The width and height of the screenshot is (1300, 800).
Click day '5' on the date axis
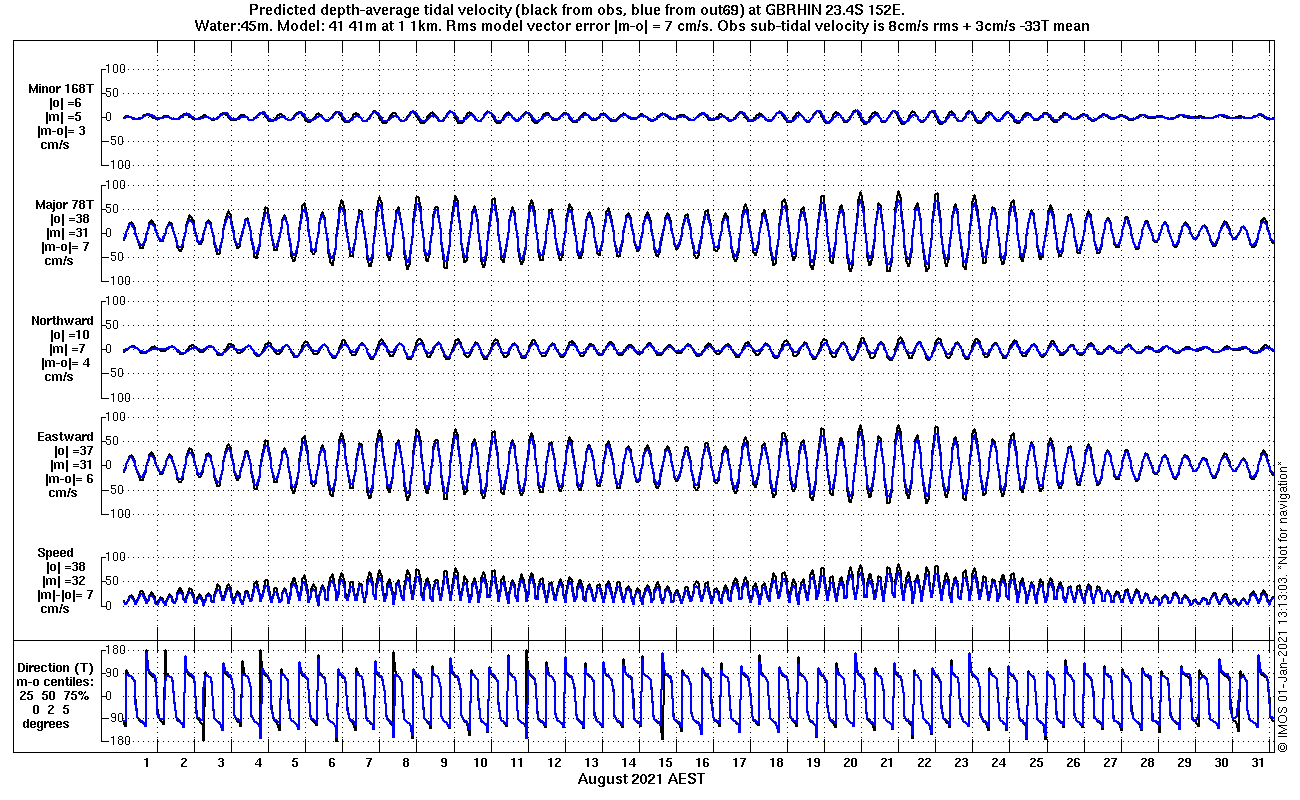pyautogui.click(x=295, y=763)
